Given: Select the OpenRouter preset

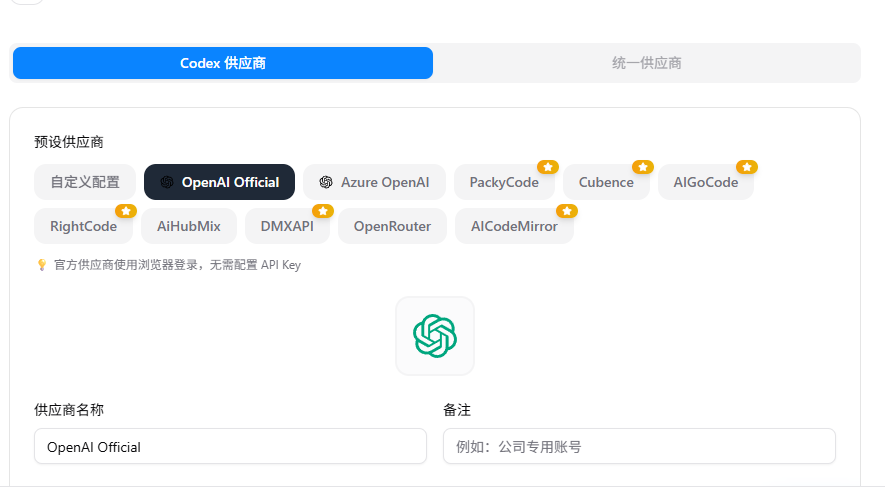Looking at the screenshot, I should coord(392,226).
